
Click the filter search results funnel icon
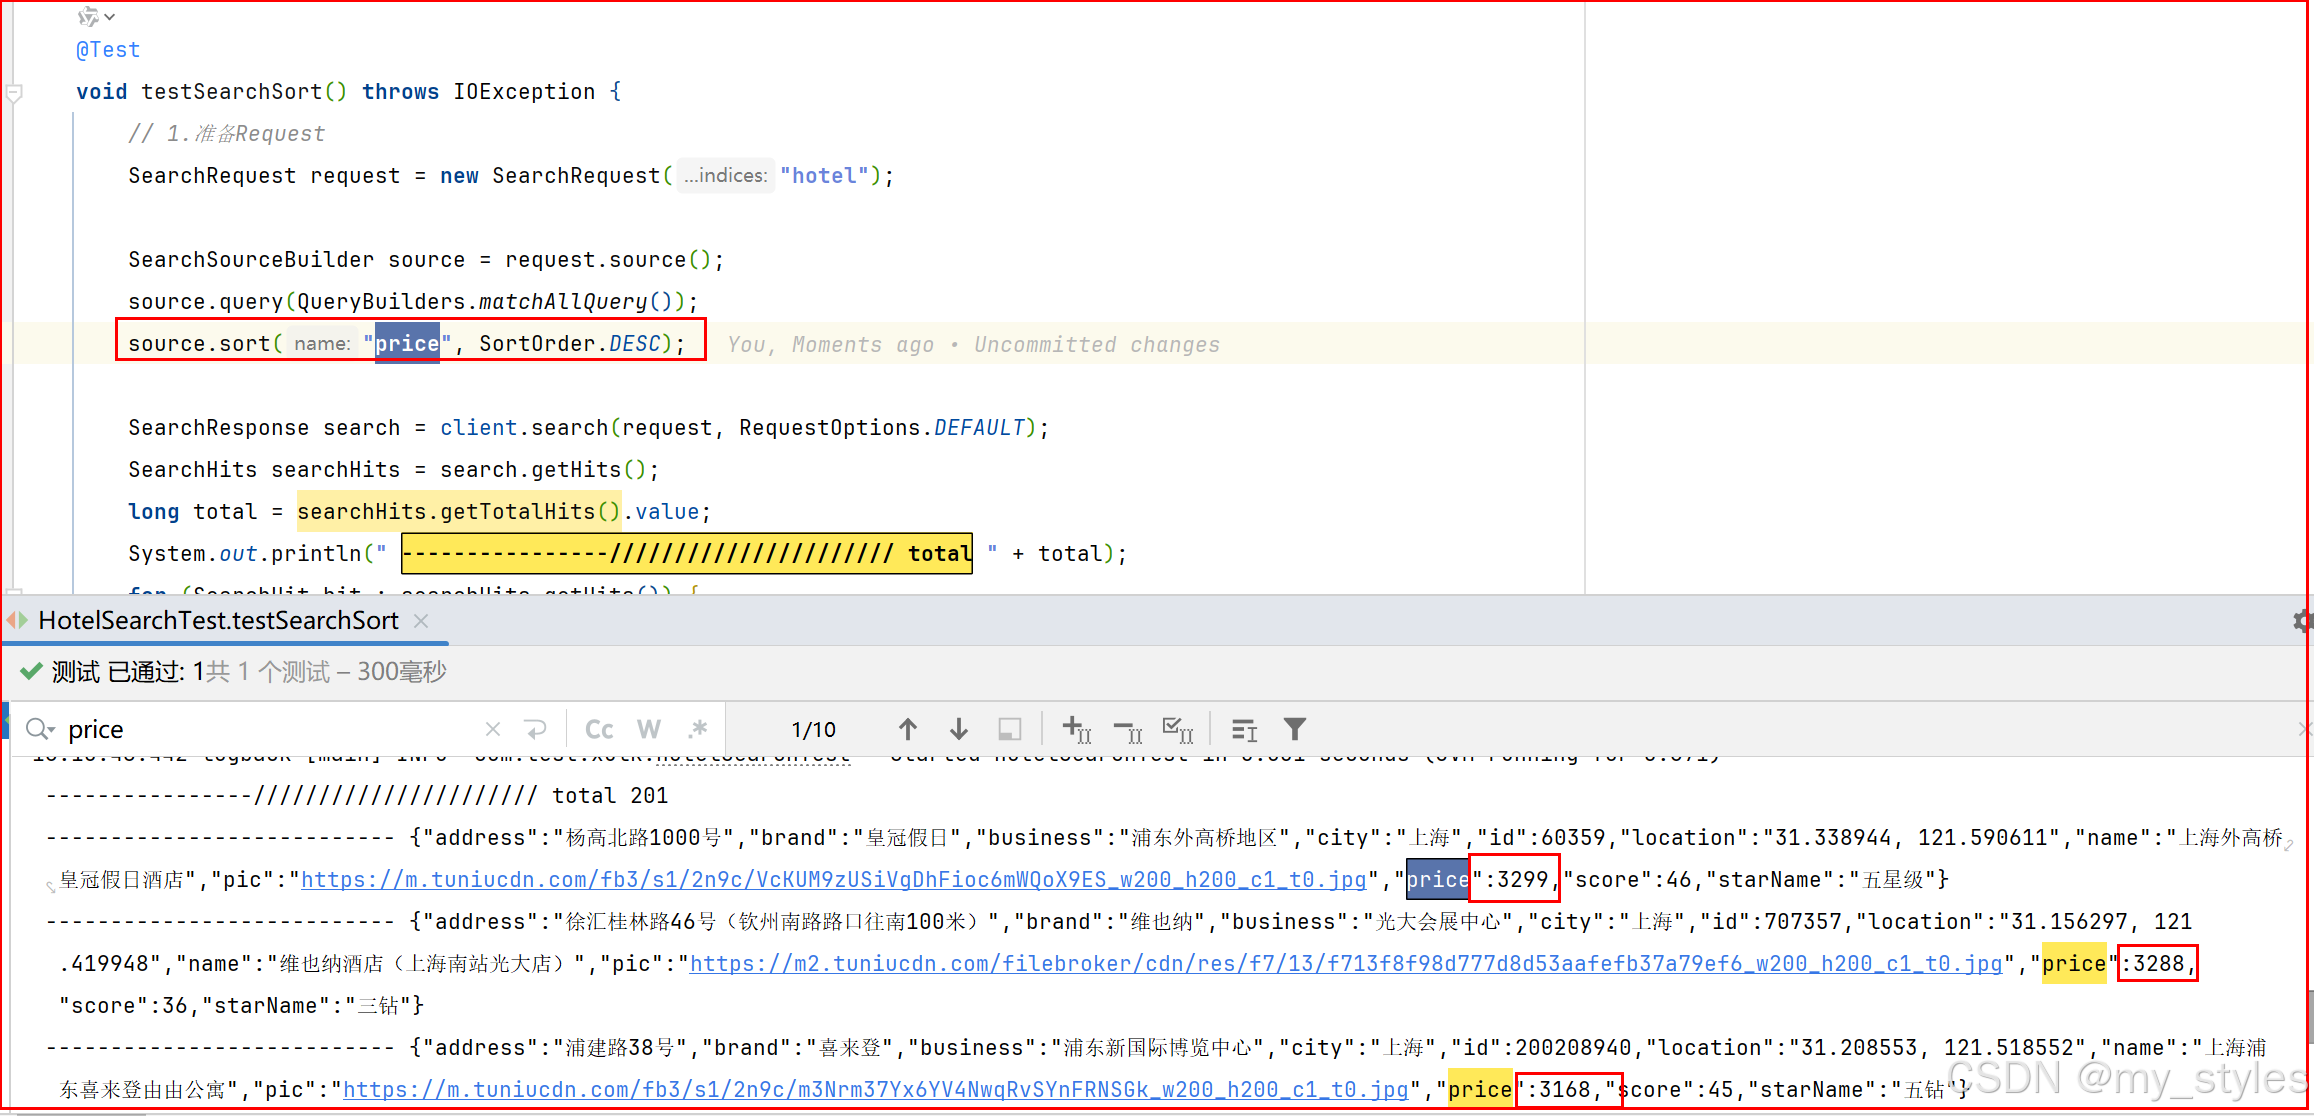(1294, 729)
